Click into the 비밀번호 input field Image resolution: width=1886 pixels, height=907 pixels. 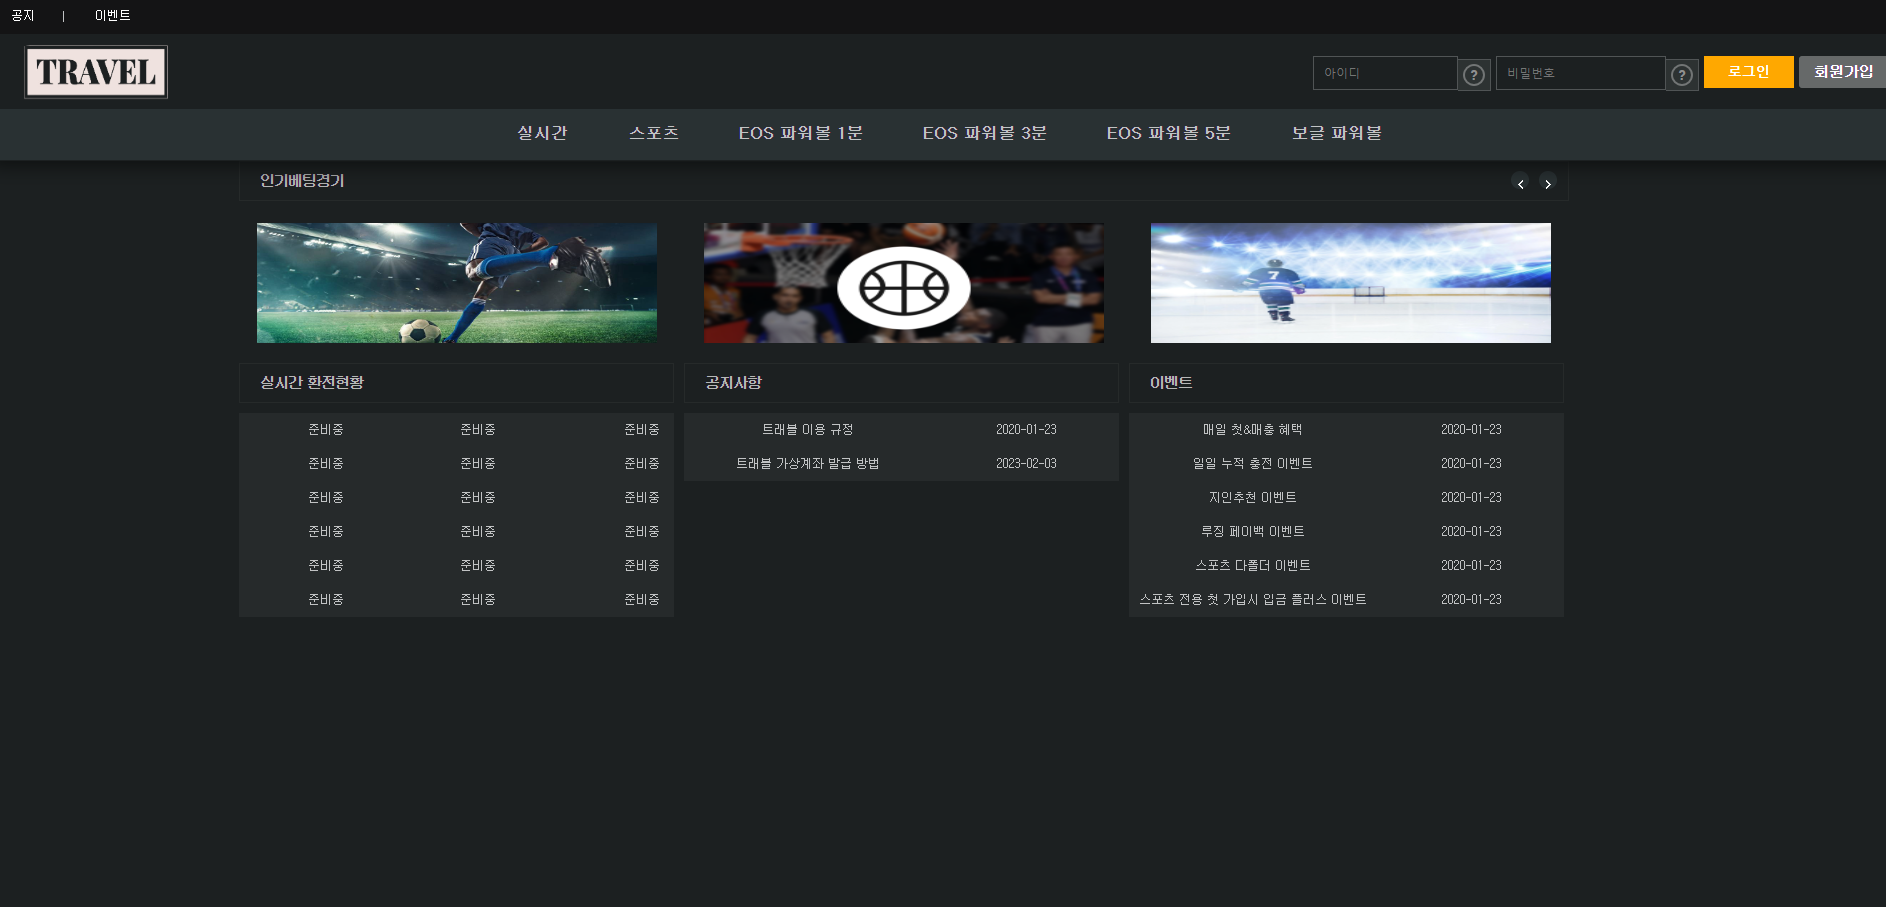tap(1580, 73)
